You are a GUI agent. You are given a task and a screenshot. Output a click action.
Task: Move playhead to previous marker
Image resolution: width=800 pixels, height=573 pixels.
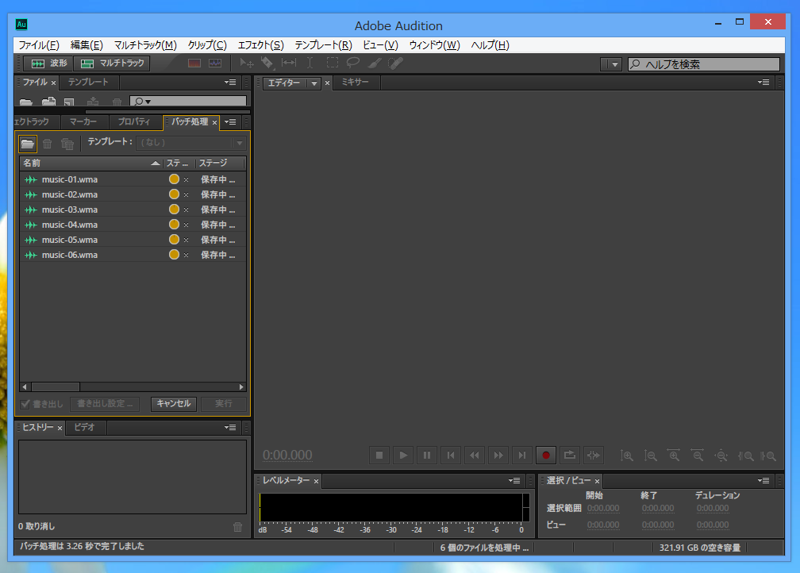click(x=451, y=455)
